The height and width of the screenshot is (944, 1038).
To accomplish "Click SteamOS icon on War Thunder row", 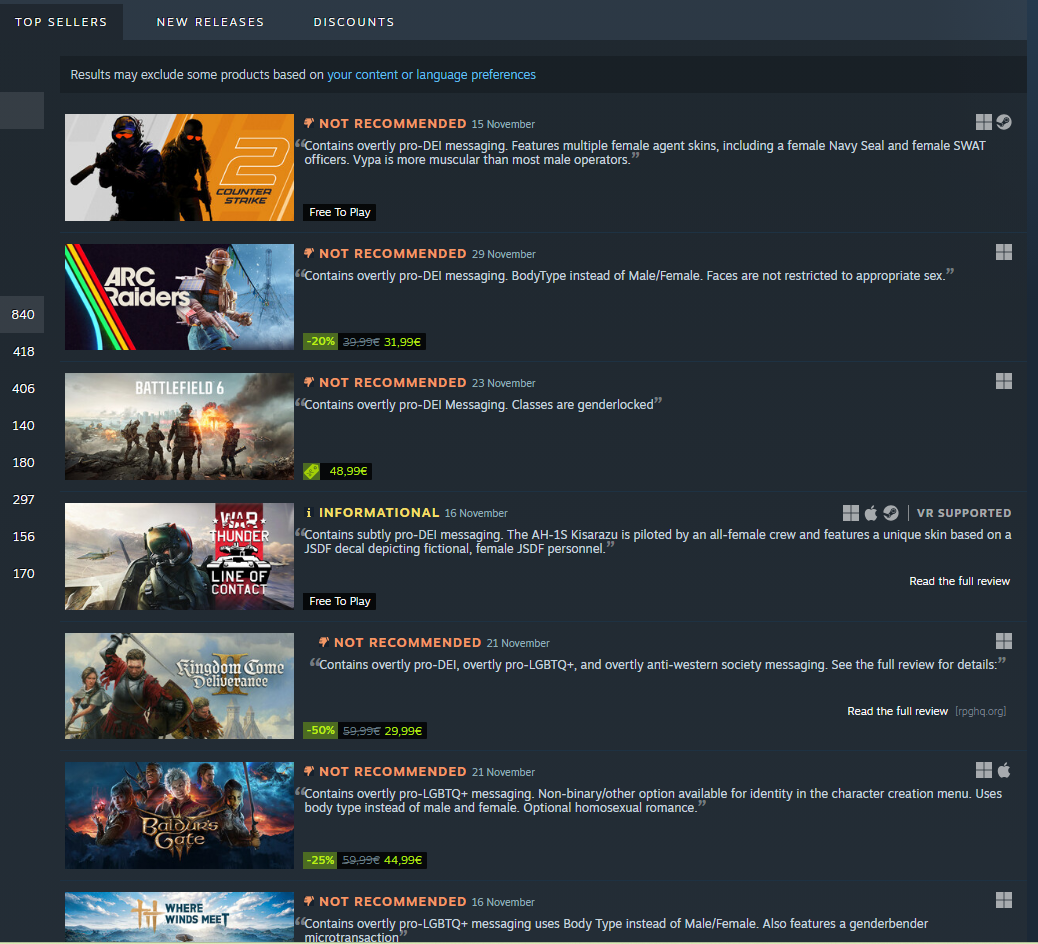I will [891, 513].
